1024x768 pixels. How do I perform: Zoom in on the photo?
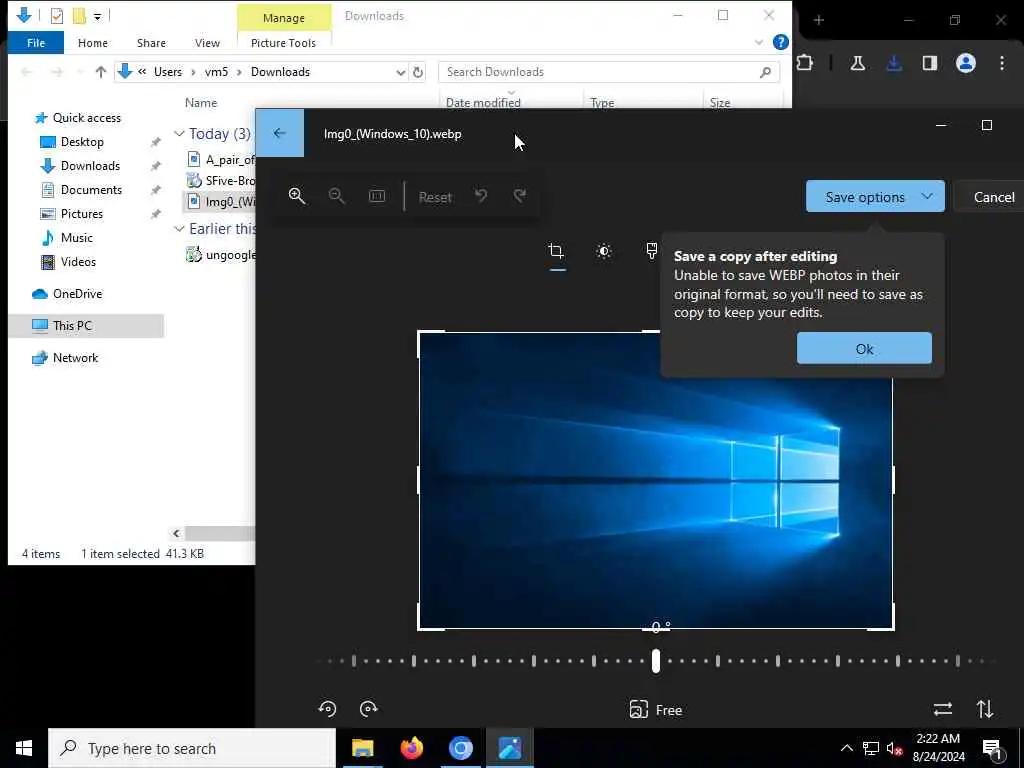pyautogui.click(x=297, y=196)
